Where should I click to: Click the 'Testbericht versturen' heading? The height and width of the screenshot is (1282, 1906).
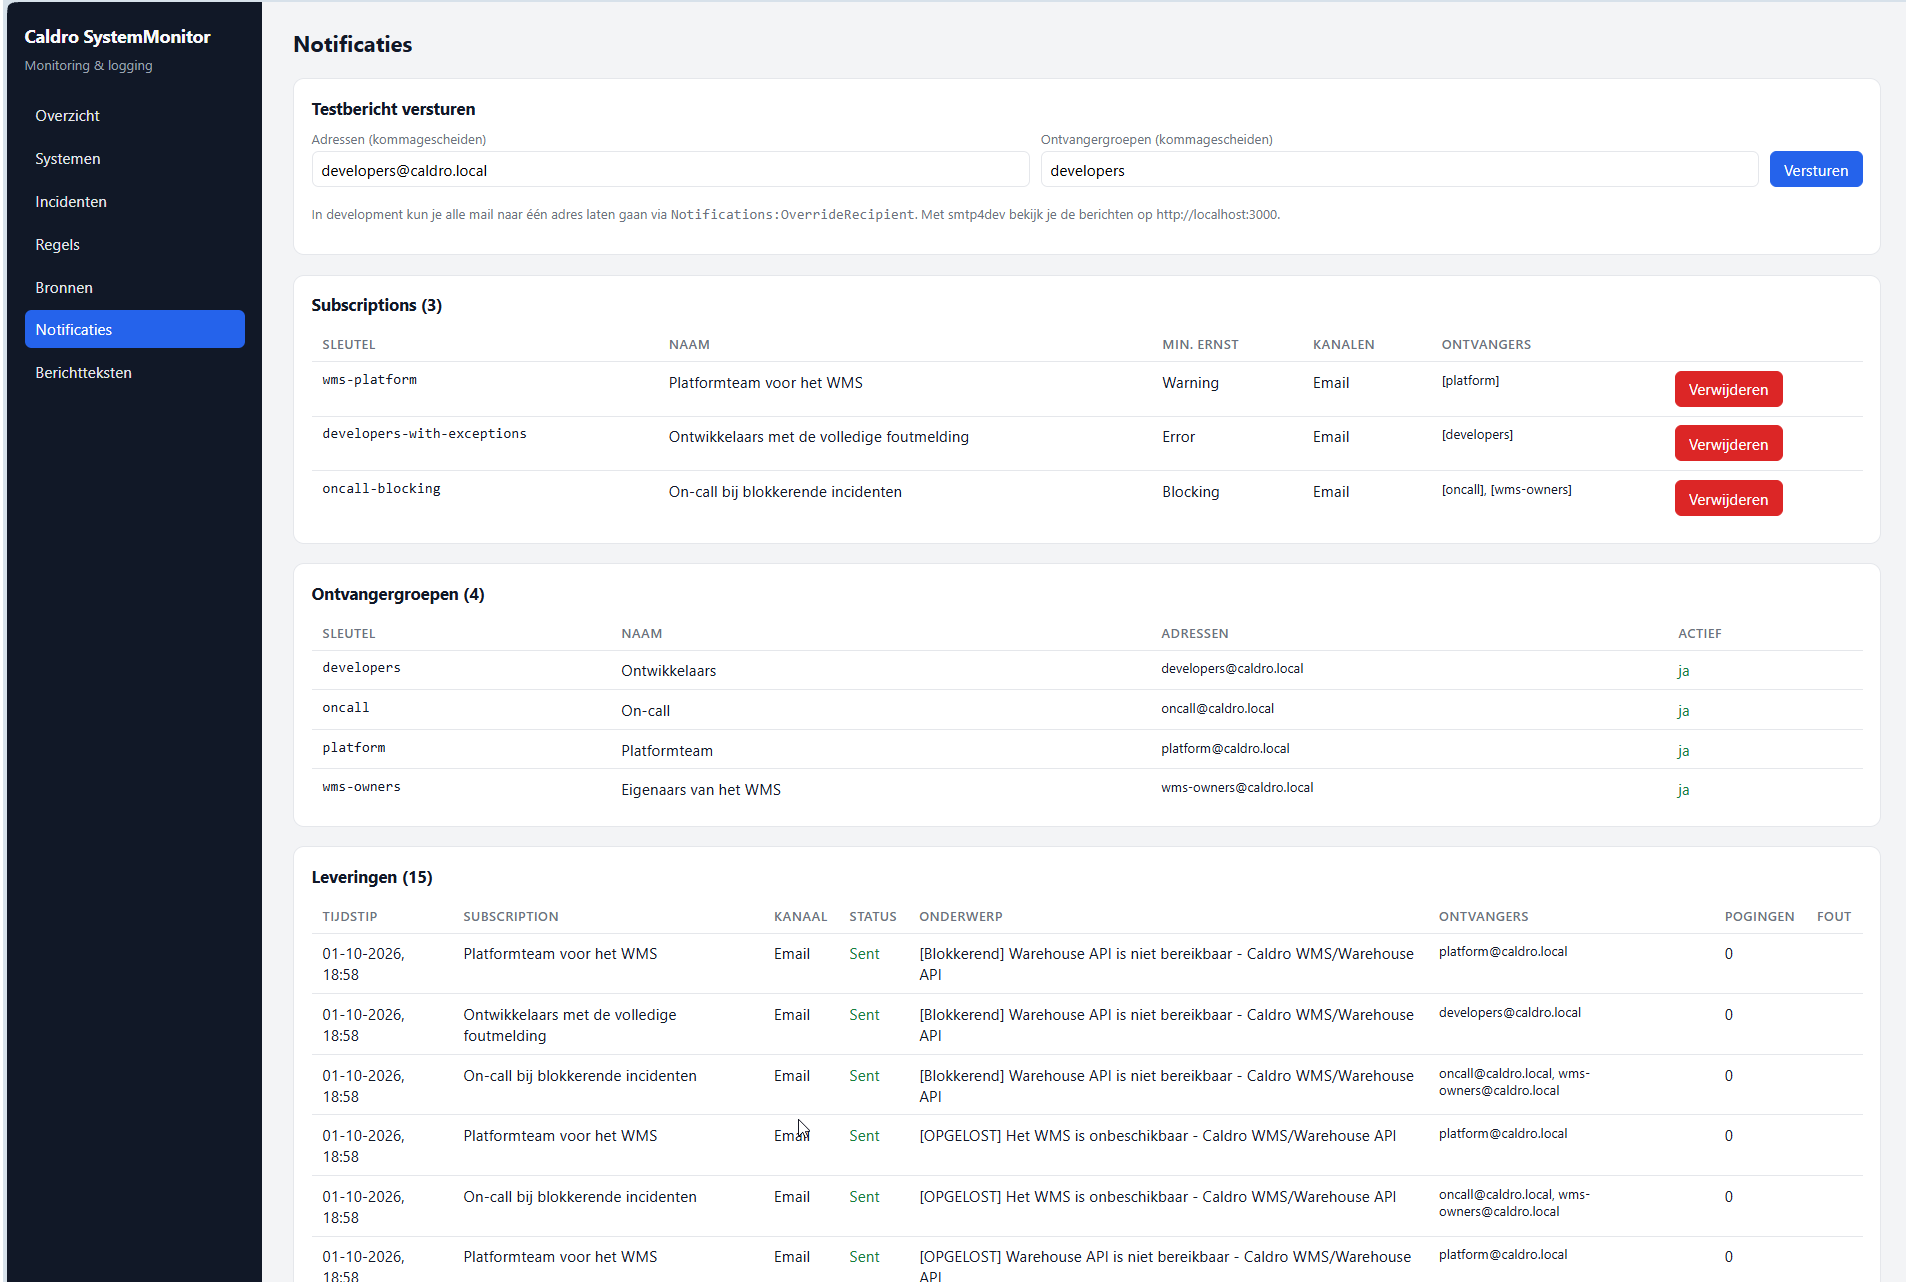point(393,109)
